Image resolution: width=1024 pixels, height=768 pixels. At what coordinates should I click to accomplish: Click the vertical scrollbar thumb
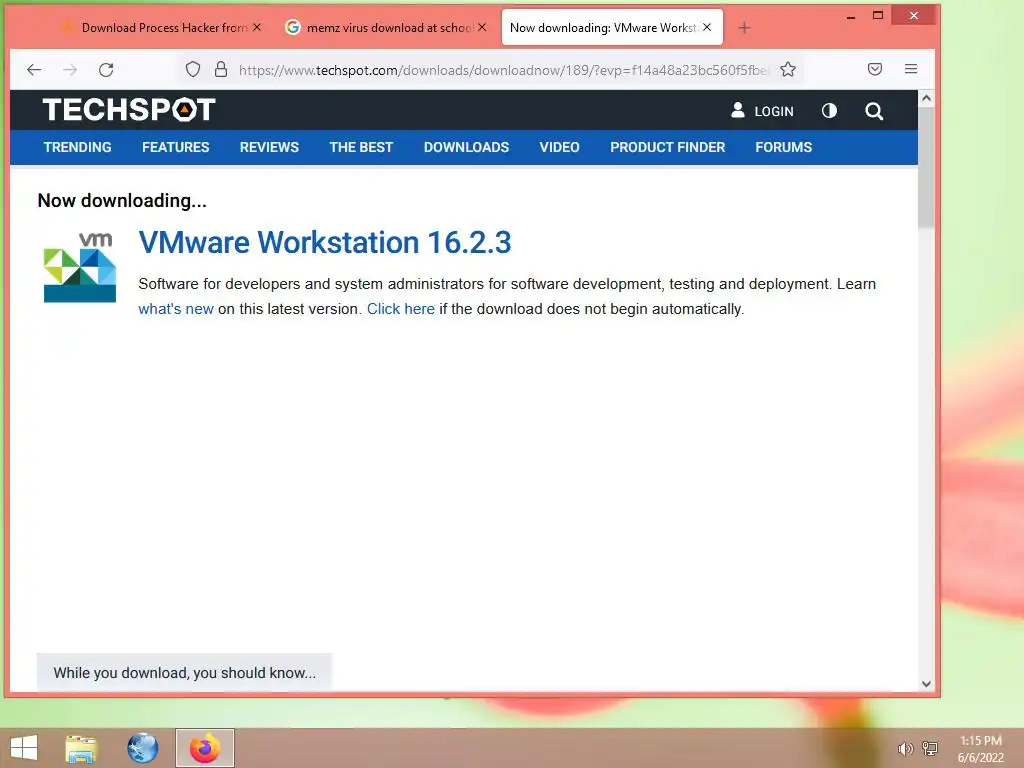click(x=926, y=168)
